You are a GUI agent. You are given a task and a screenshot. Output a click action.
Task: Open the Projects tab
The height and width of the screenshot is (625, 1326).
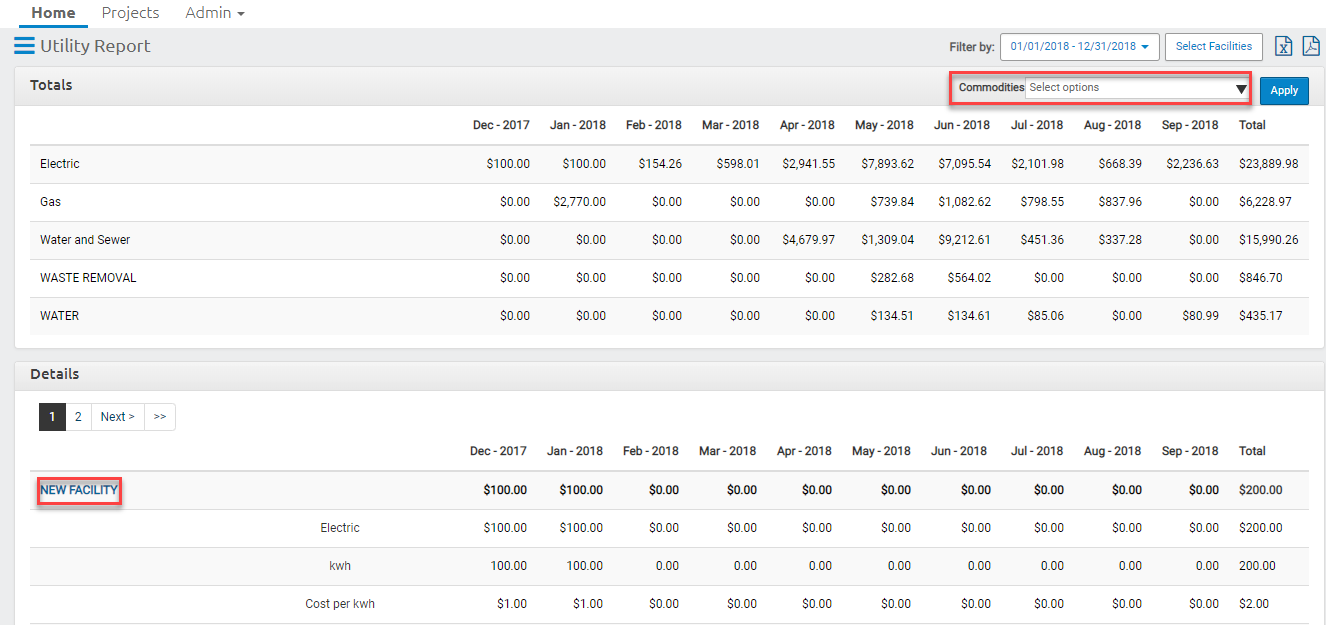[x=130, y=13]
